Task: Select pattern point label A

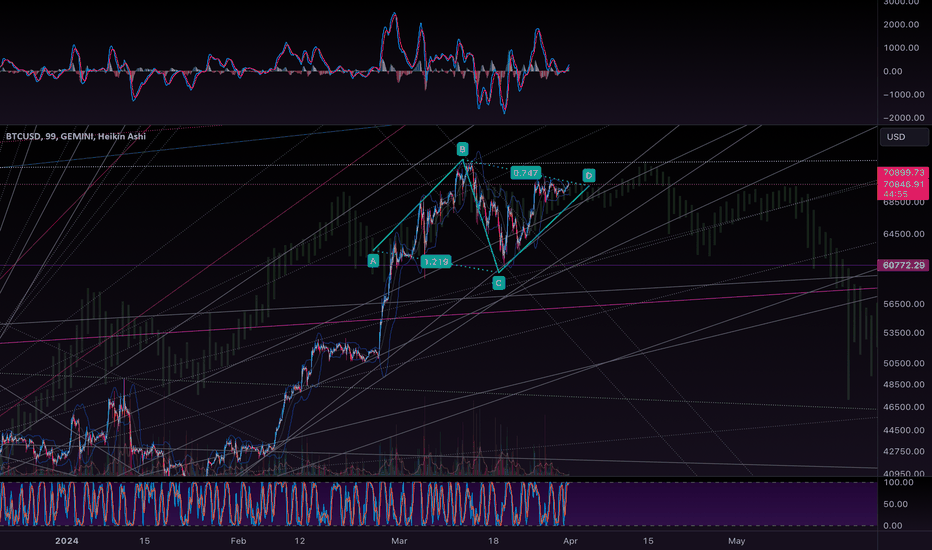Action: [x=373, y=260]
